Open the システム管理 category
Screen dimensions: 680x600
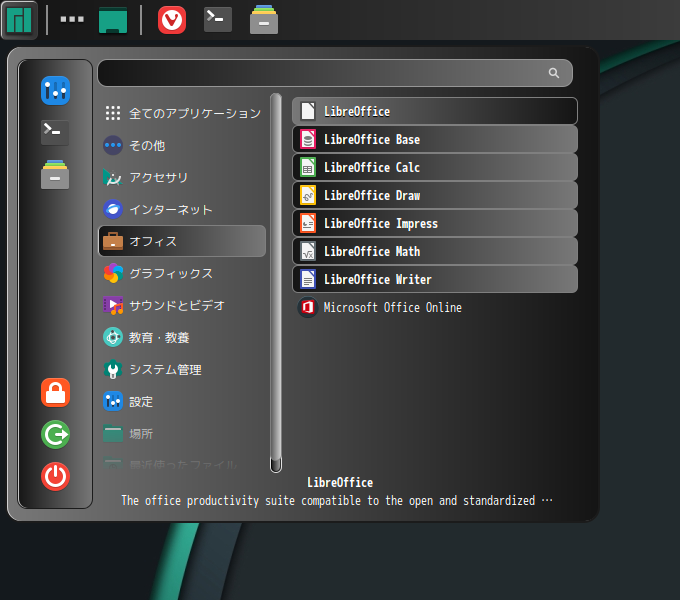tap(182, 369)
